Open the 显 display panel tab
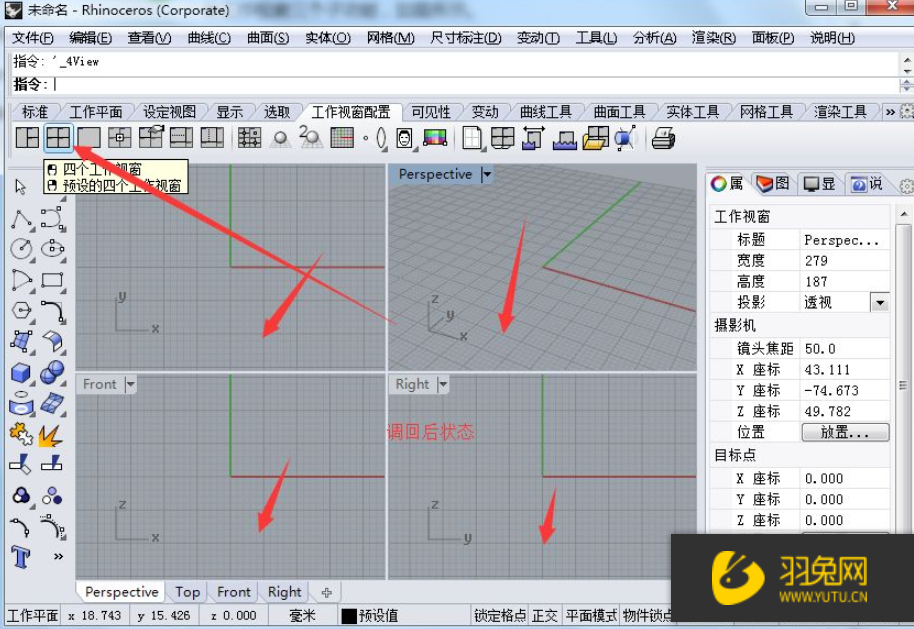 [819, 184]
